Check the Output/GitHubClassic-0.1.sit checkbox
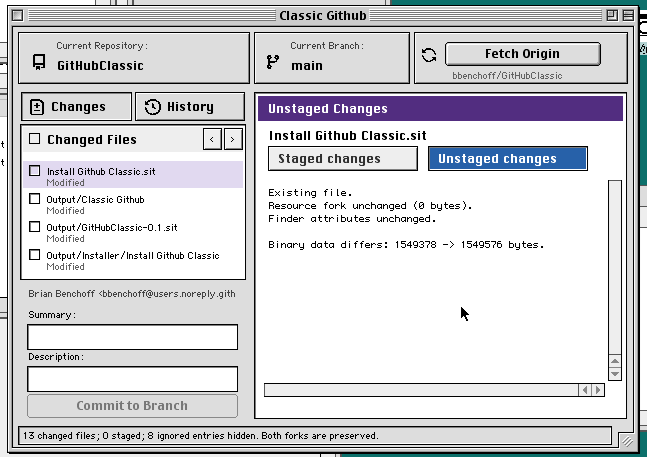647x457 pixels. [35, 227]
